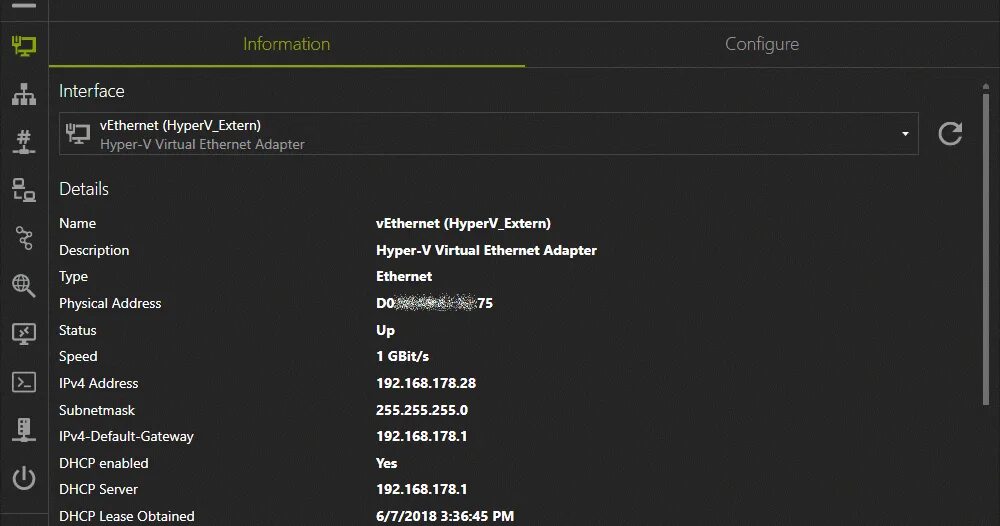Viewport: 1000px width, 526px height.
Task: Refresh the network interface list
Action: tap(950, 133)
